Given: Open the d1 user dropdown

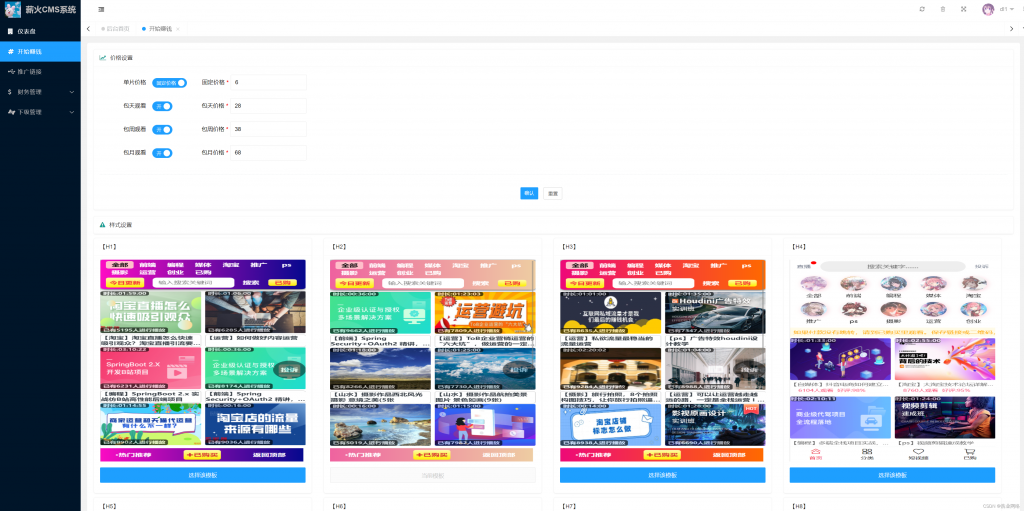Looking at the screenshot, I should click(1006, 9).
